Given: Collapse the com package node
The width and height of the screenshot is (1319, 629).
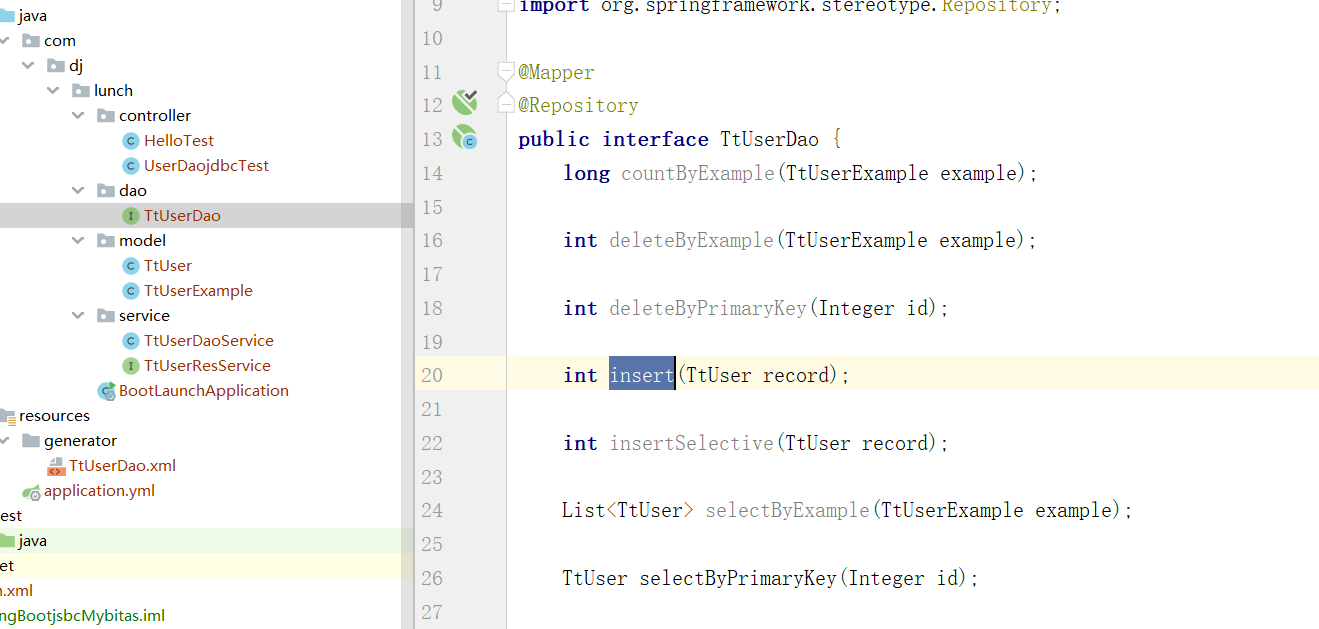Looking at the screenshot, I should click(5, 41).
